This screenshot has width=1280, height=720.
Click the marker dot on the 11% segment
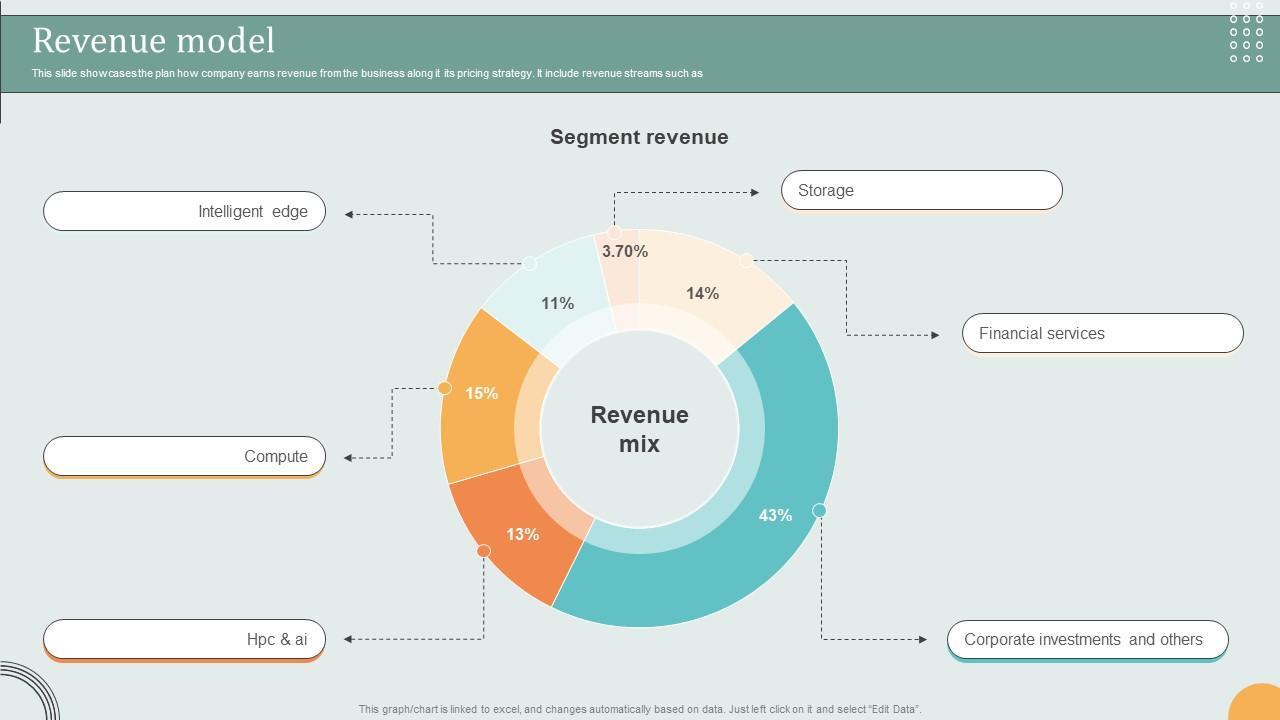pyautogui.click(x=530, y=264)
